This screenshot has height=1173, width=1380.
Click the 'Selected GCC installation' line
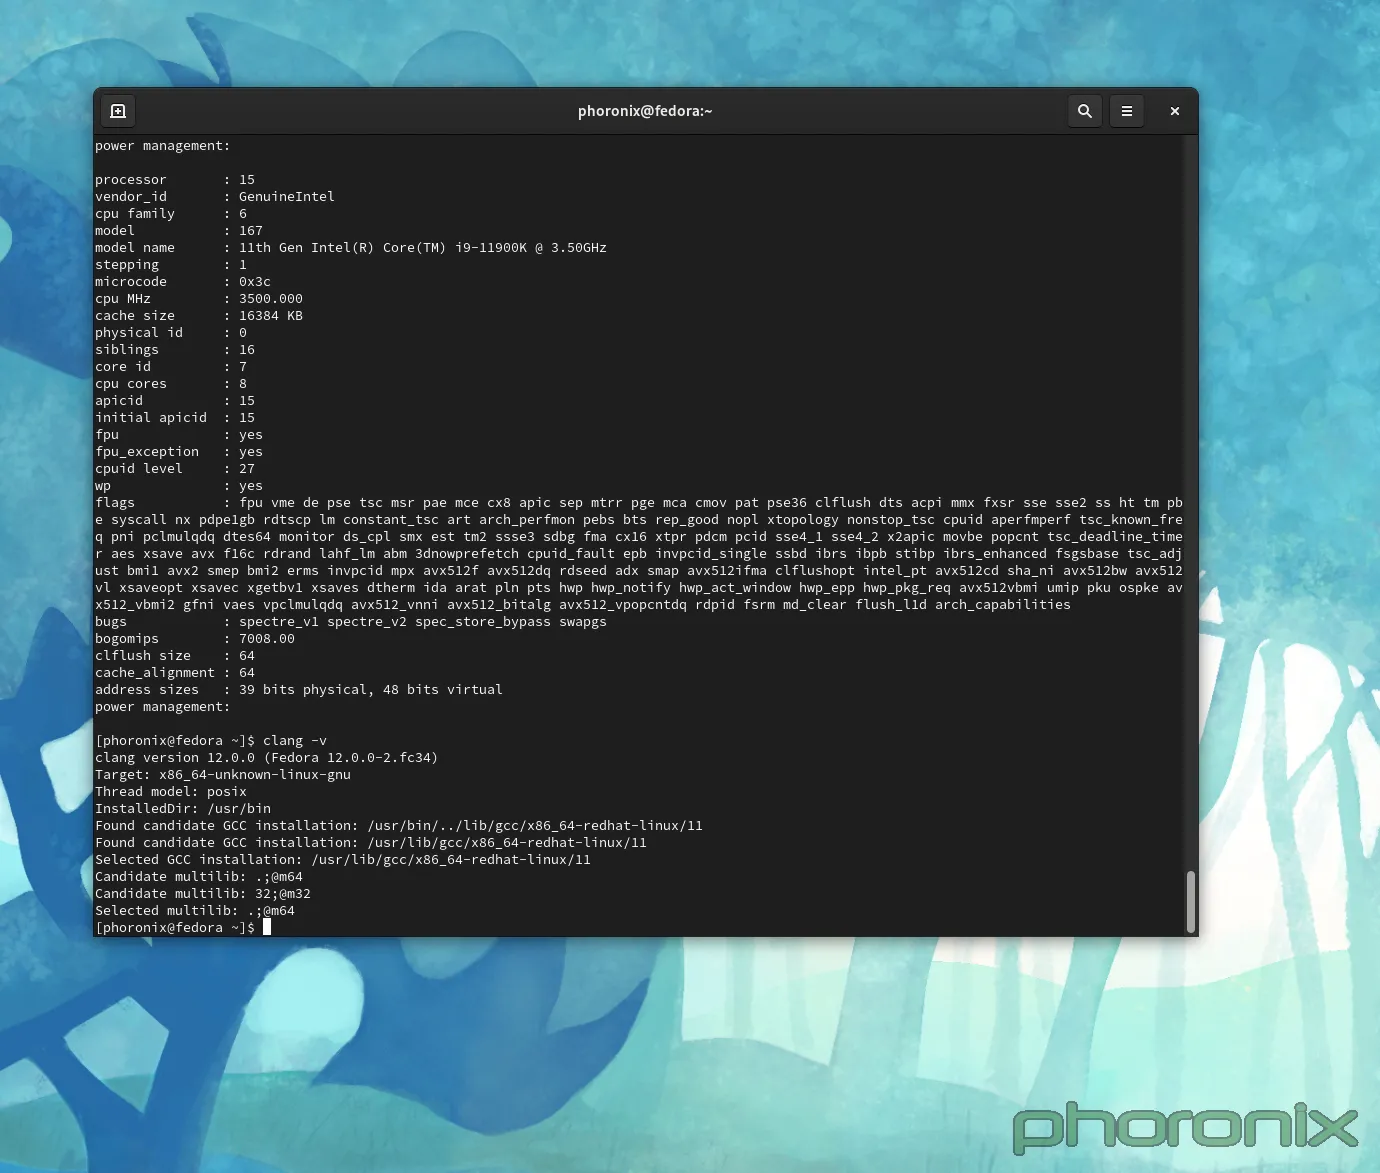point(343,860)
